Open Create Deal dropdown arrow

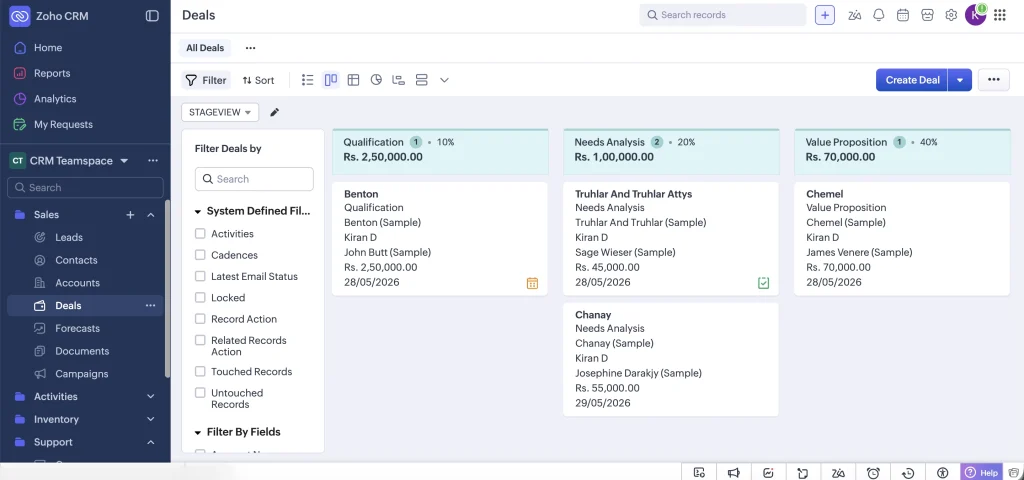pyautogui.click(x=959, y=80)
